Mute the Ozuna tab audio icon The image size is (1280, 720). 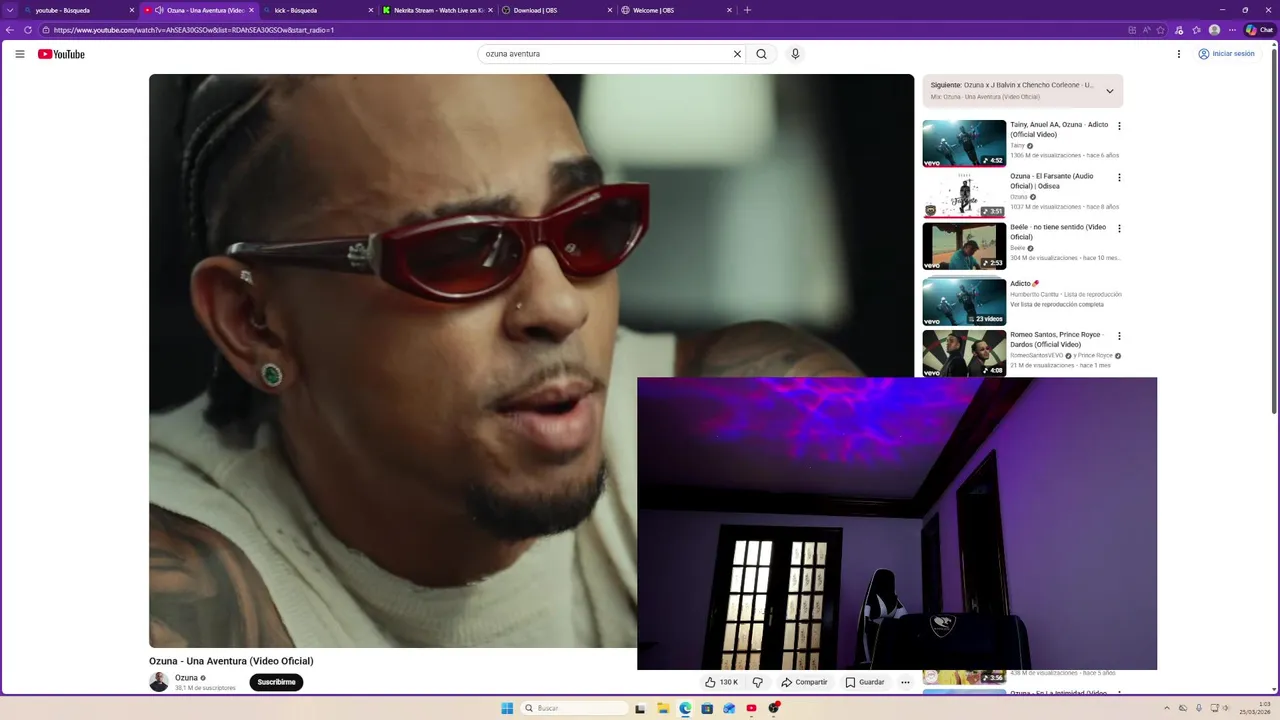[x=159, y=10]
